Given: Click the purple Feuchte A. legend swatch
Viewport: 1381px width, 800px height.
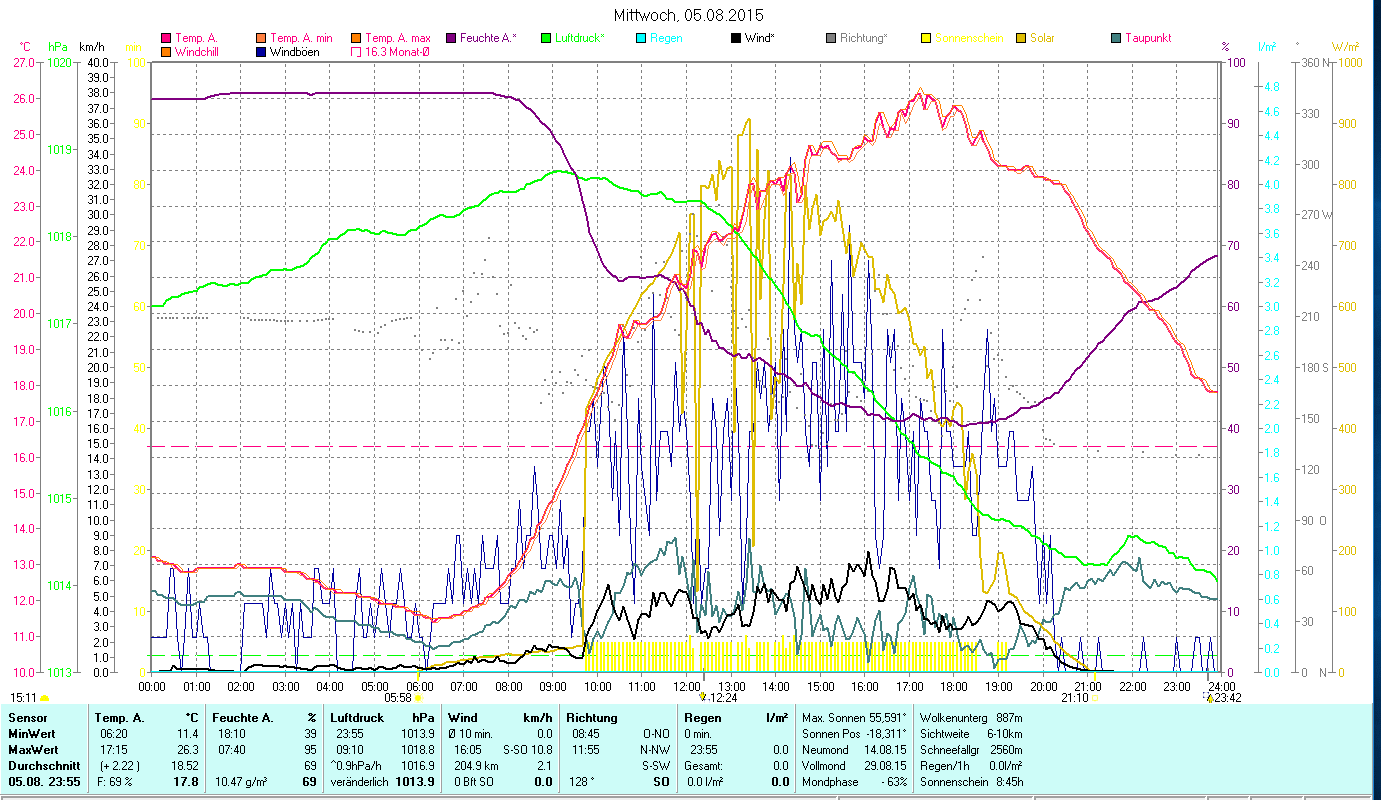Looking at the screenshot, I should coord(450,38).
